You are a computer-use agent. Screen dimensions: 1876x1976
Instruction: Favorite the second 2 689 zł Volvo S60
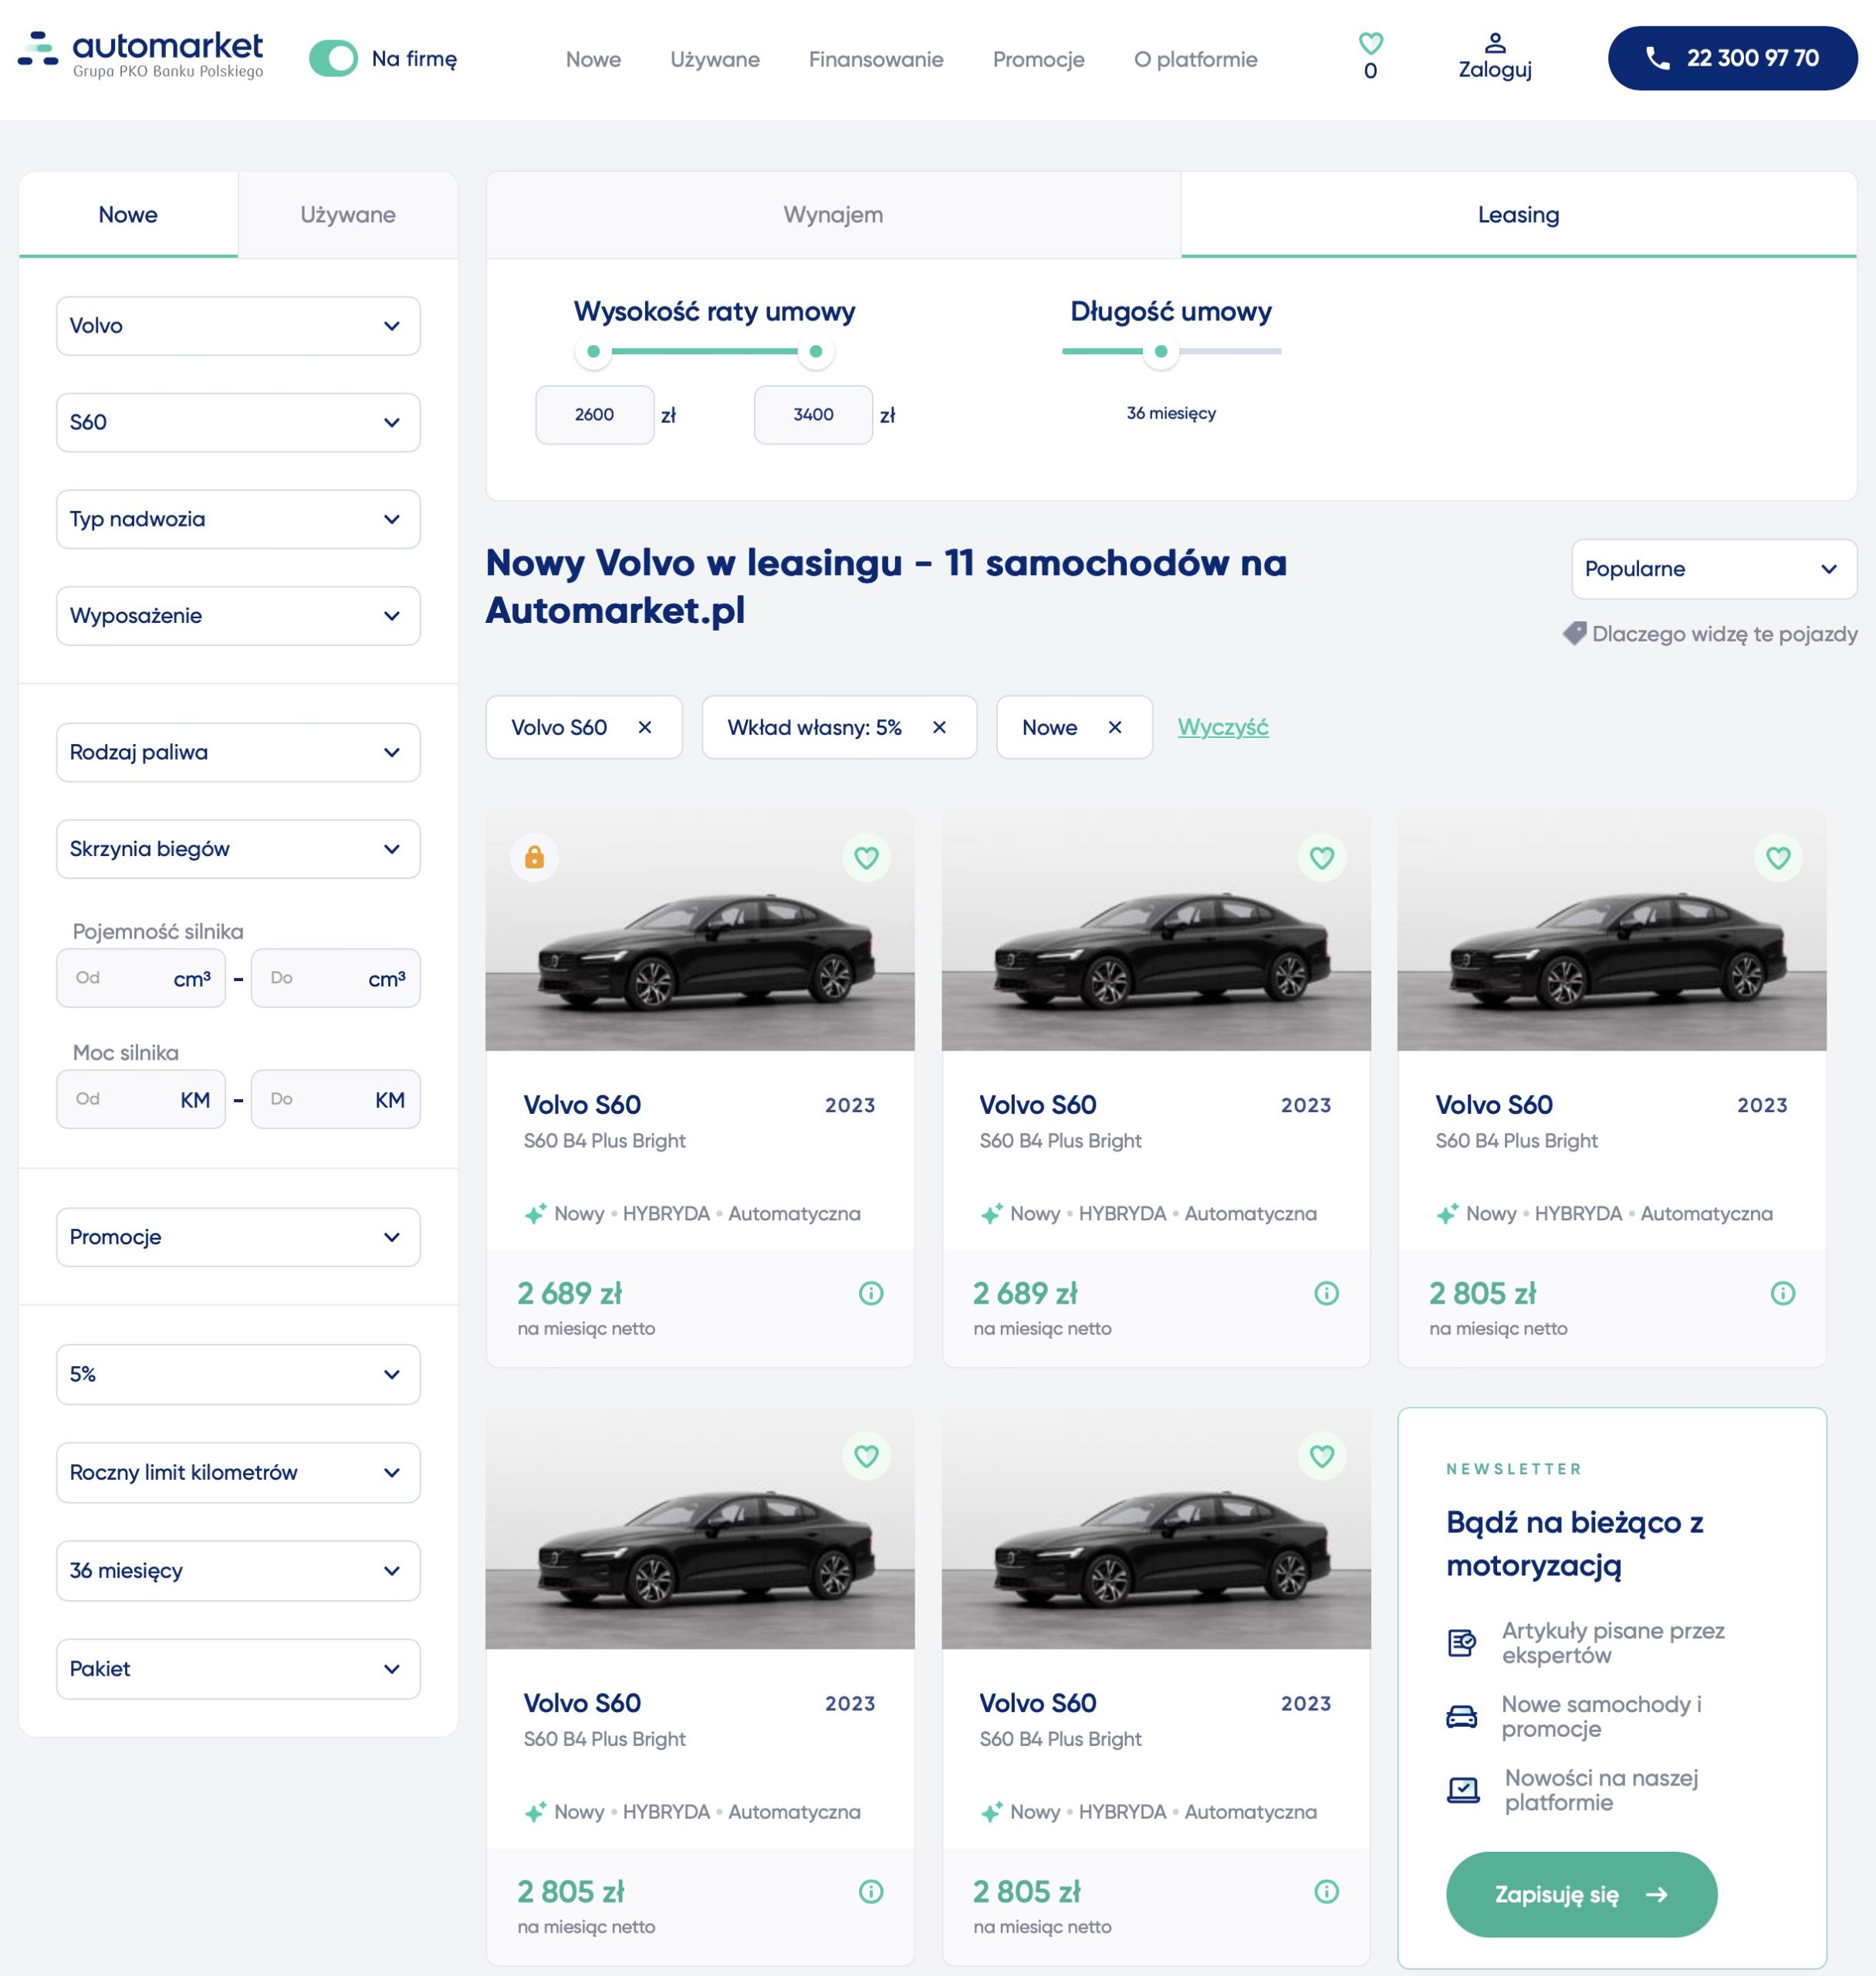1321,857
